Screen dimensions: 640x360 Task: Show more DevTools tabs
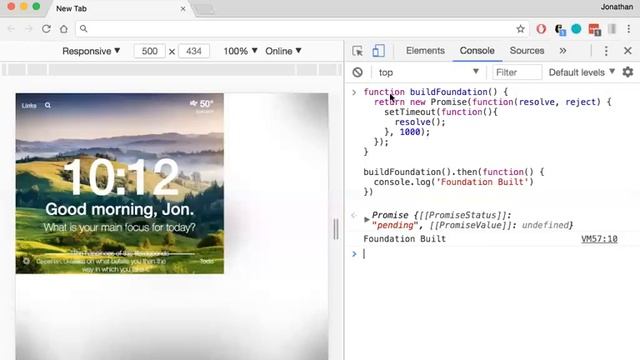point(563,51)
